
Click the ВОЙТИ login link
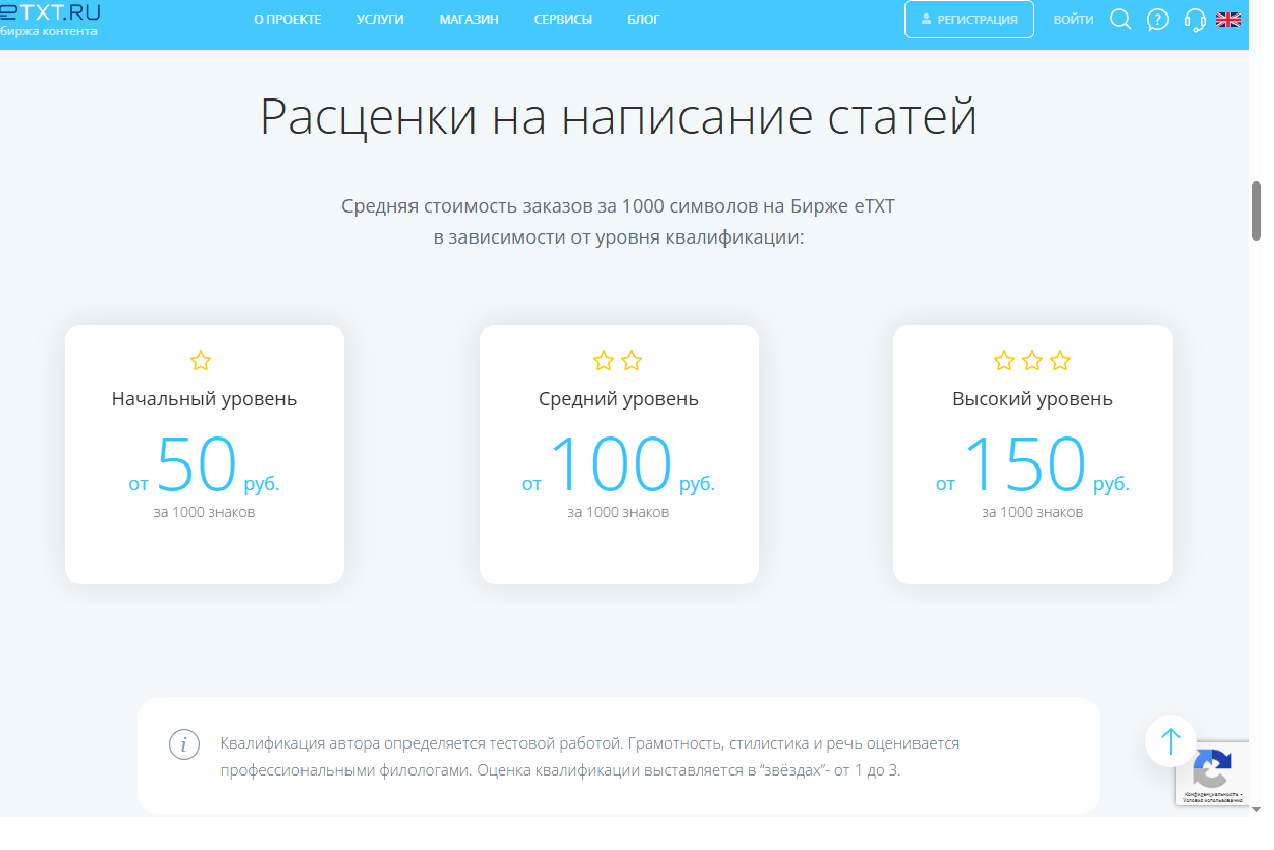[1073, 19]
